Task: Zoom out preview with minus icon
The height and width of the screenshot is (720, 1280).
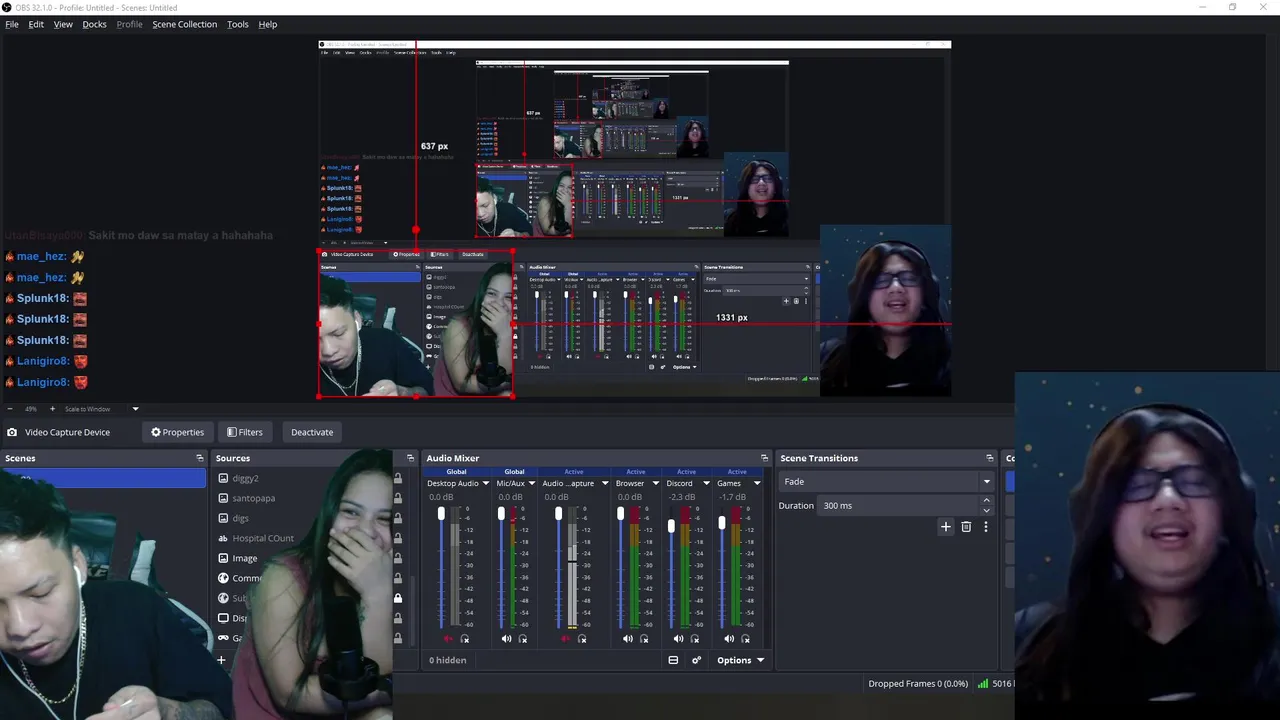Action: (x=10, y=409)
